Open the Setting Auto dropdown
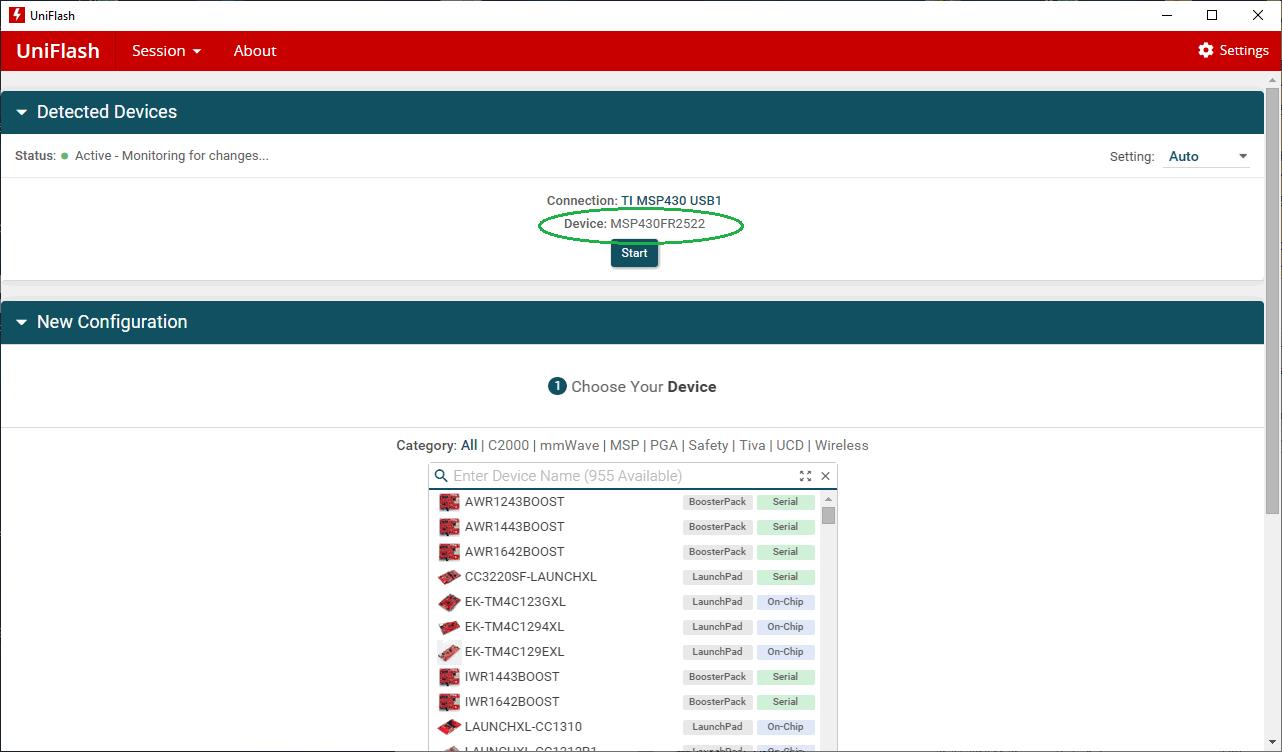 1208,156
